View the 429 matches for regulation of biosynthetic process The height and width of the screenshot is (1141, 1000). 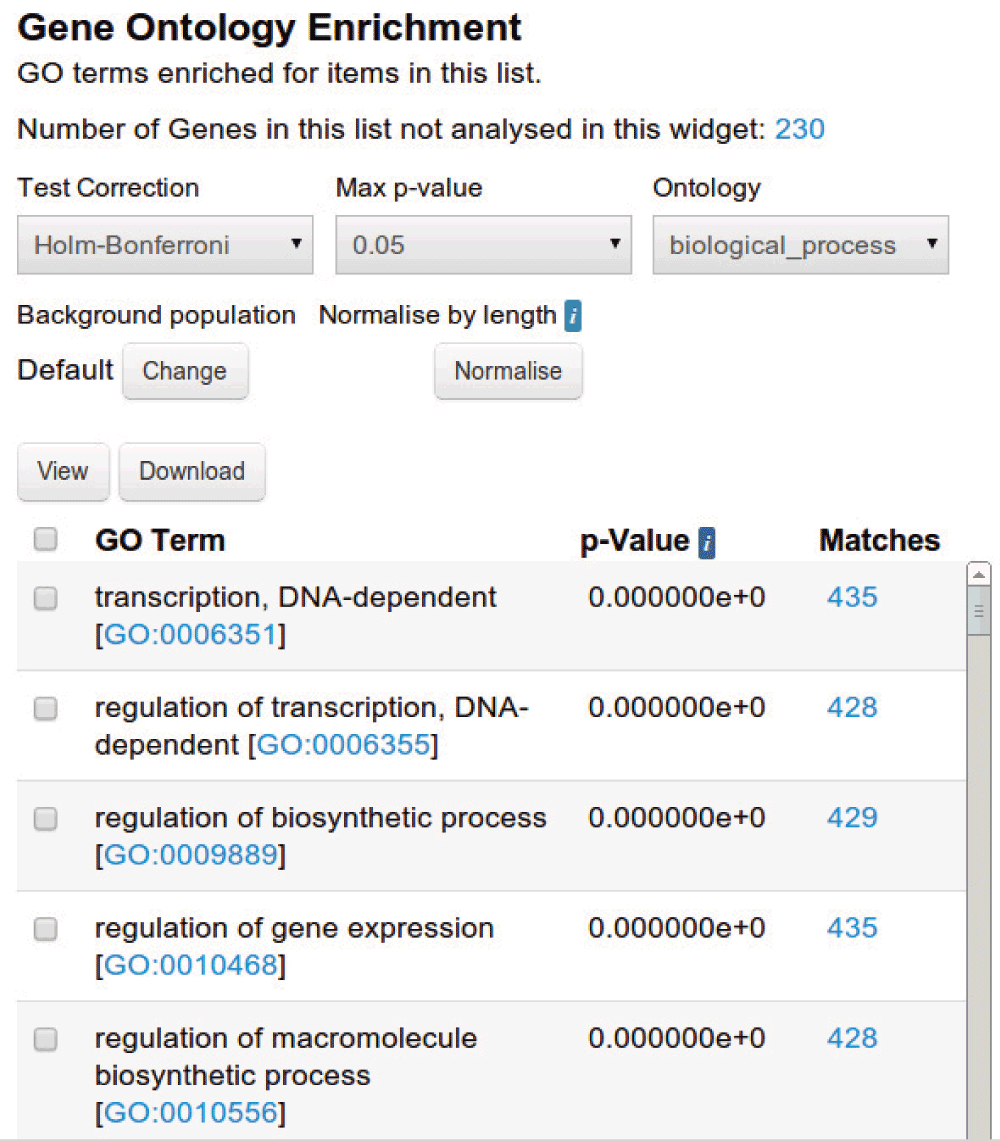[851, 818]
